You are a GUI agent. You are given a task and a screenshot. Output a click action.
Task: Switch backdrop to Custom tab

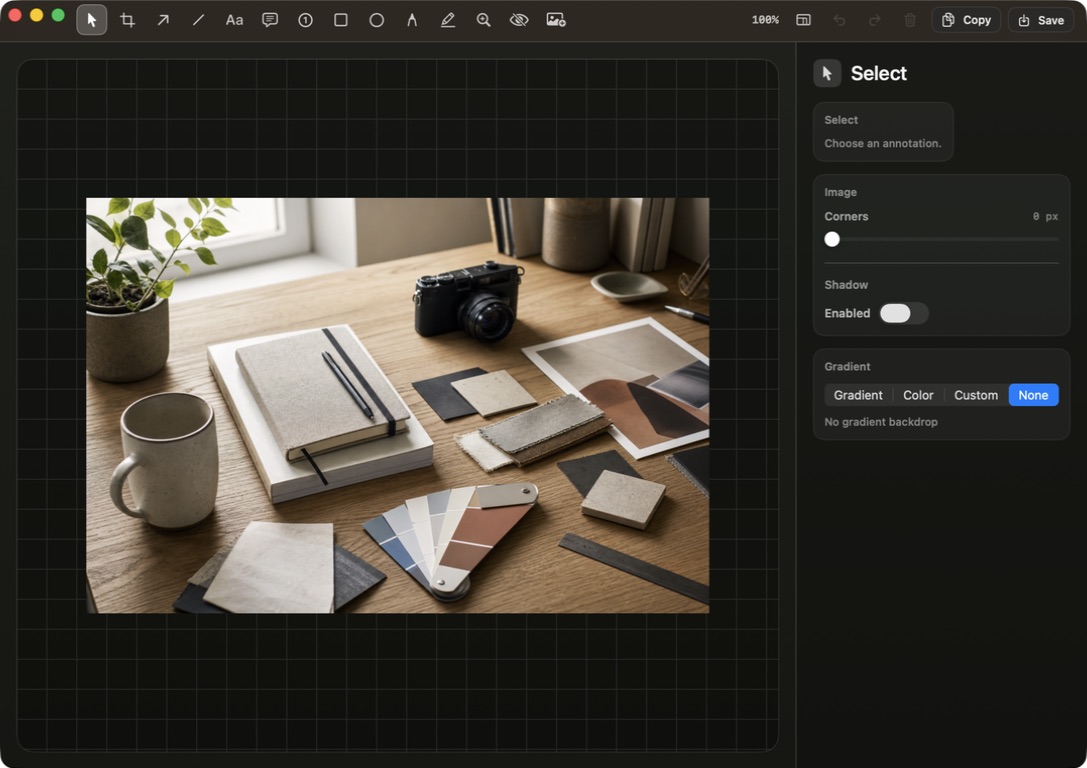(x=976, y=395)
